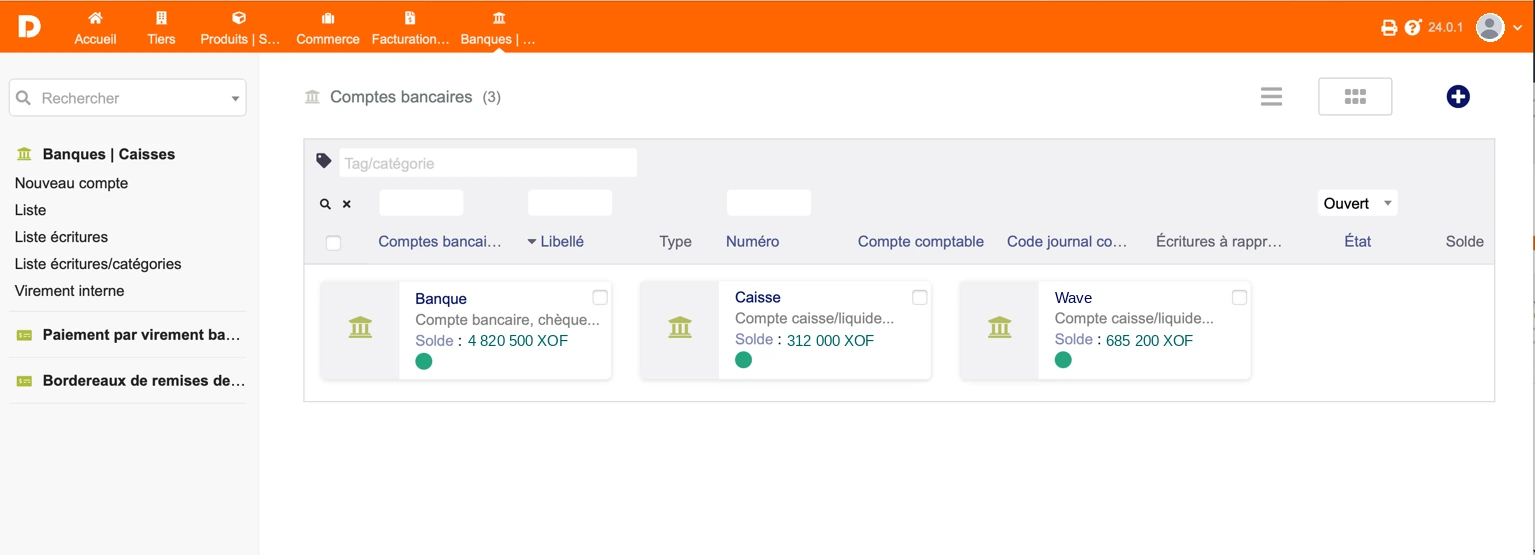Click the printer icon in top bar
The height and width of the screenshot is (555, 1535).
pos(1389,28)
